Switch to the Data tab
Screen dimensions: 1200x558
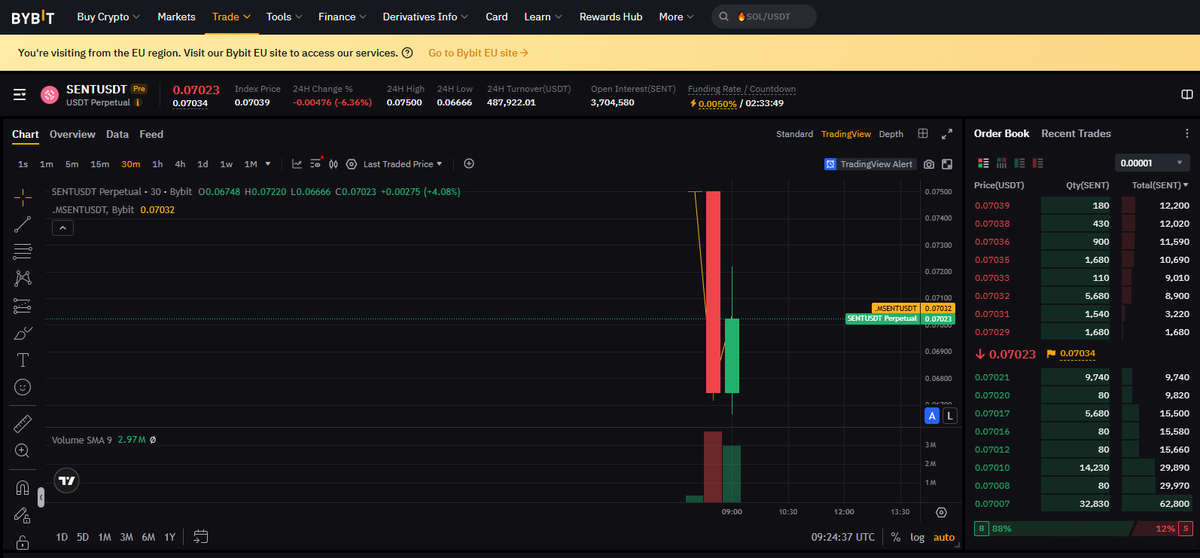coord(117,134)
